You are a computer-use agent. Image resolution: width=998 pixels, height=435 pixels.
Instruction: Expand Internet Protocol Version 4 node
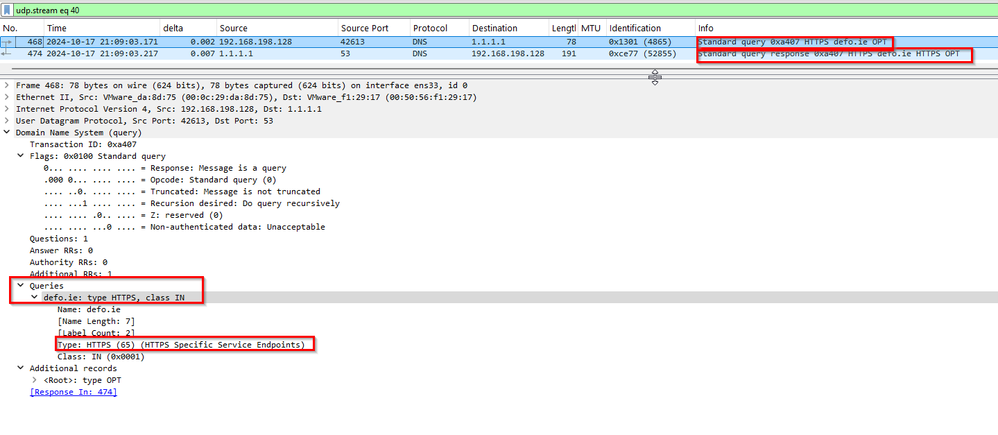[x=6, y=109]
